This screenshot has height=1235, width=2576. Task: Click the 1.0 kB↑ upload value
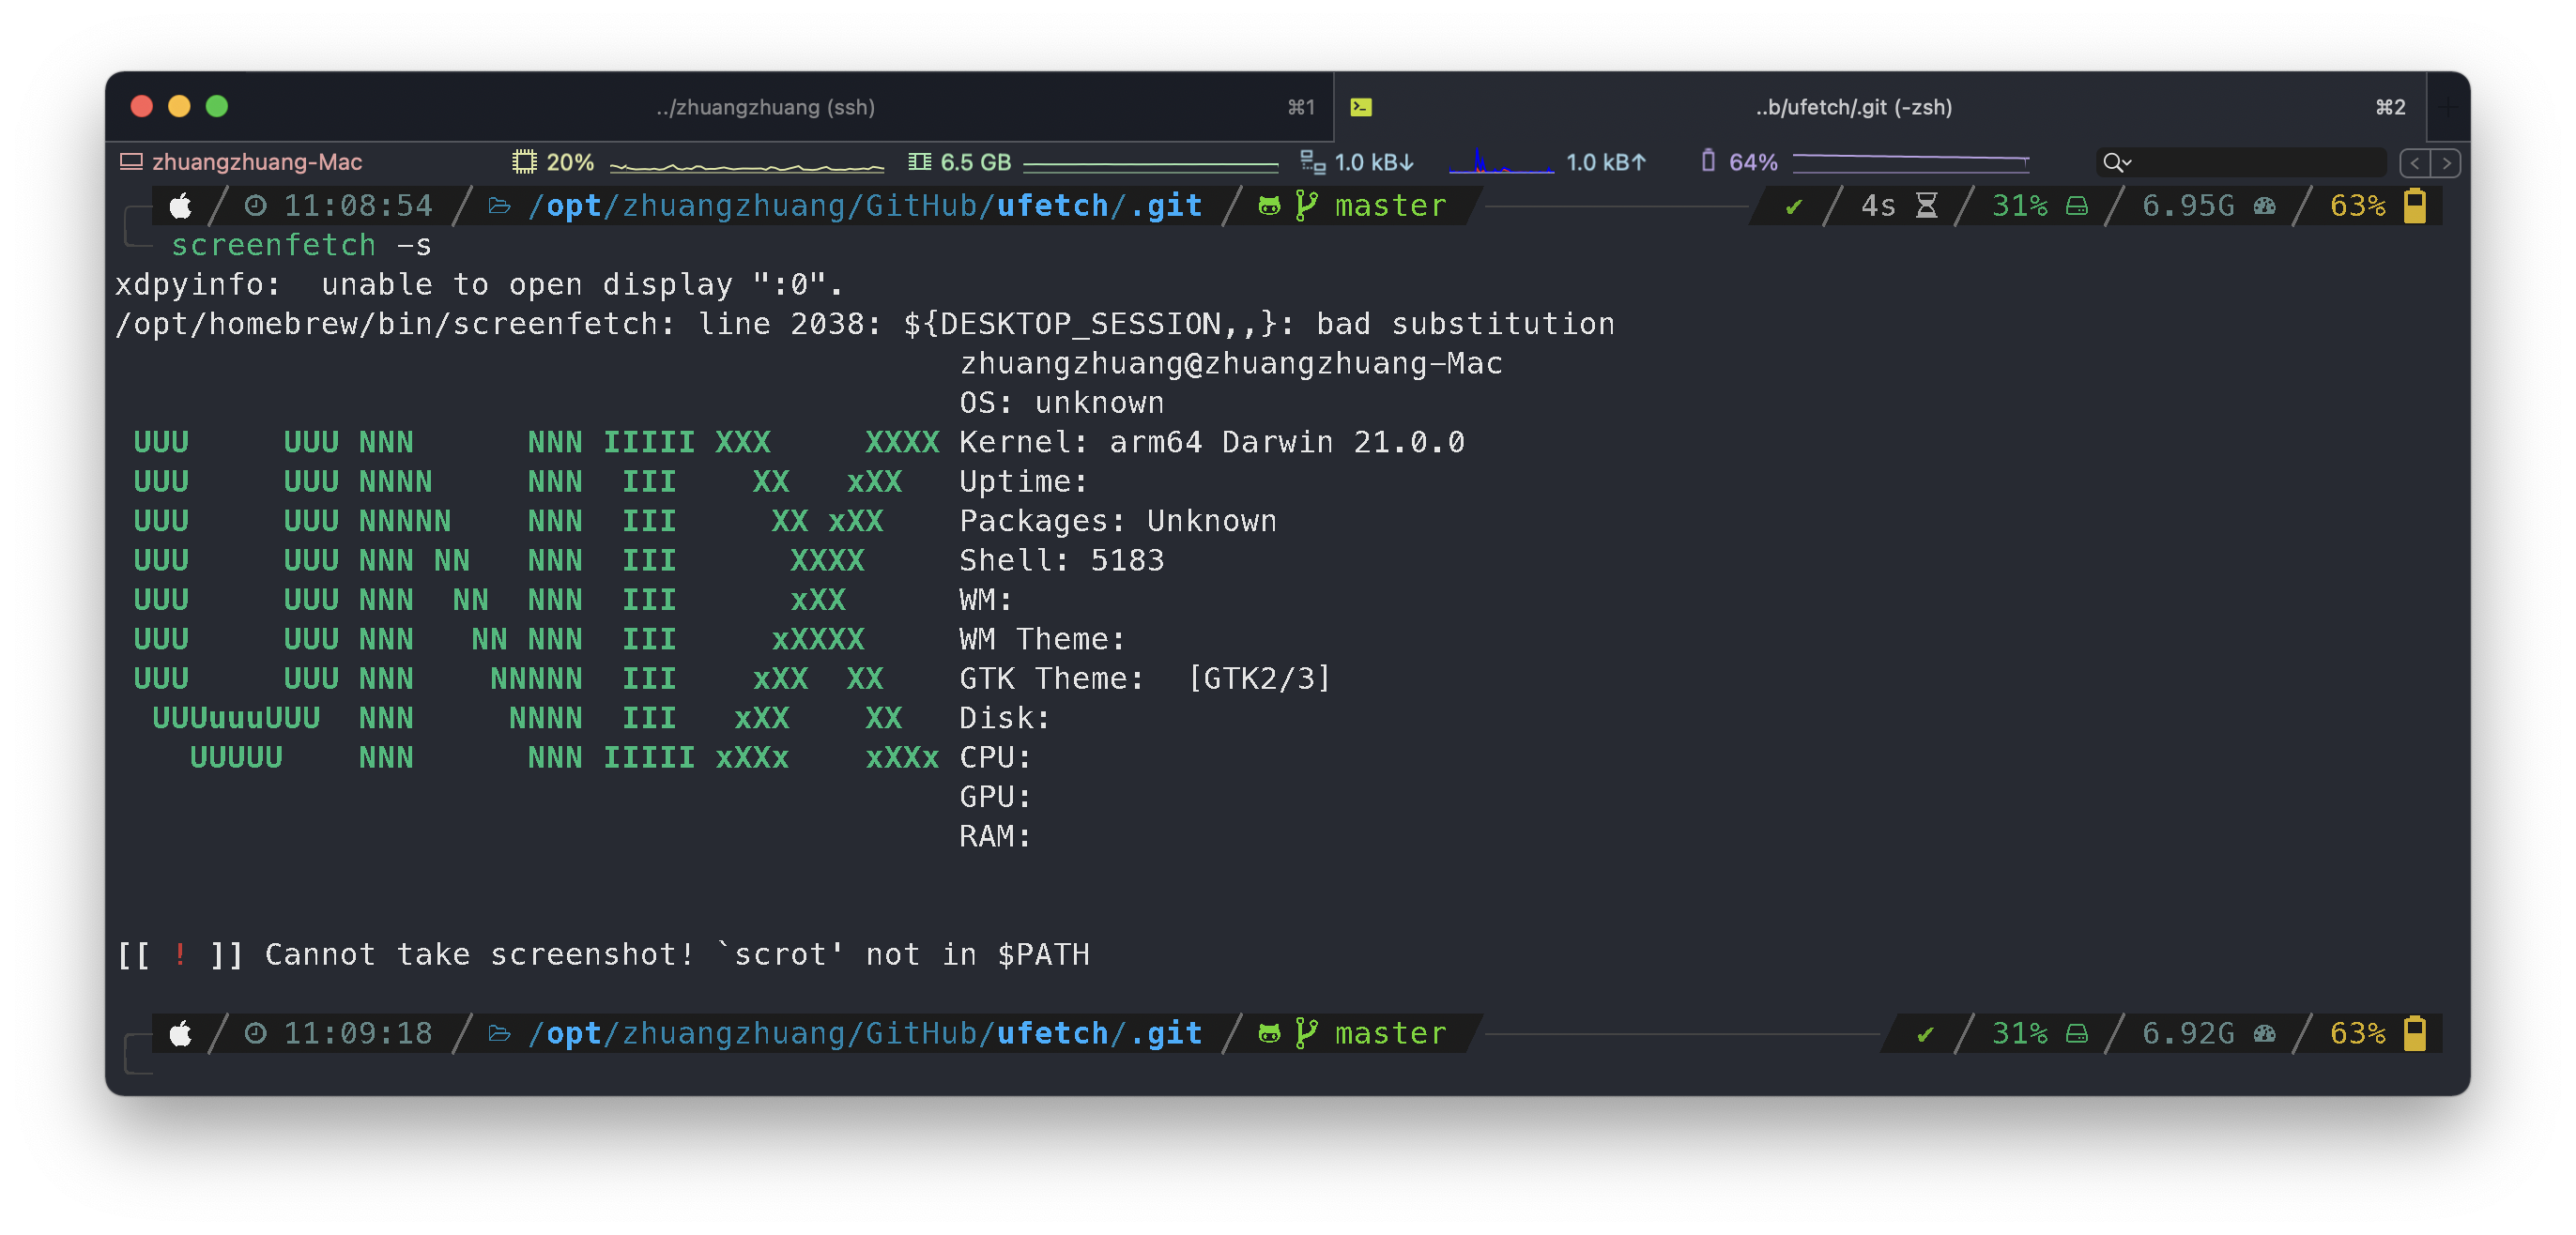1606,162
